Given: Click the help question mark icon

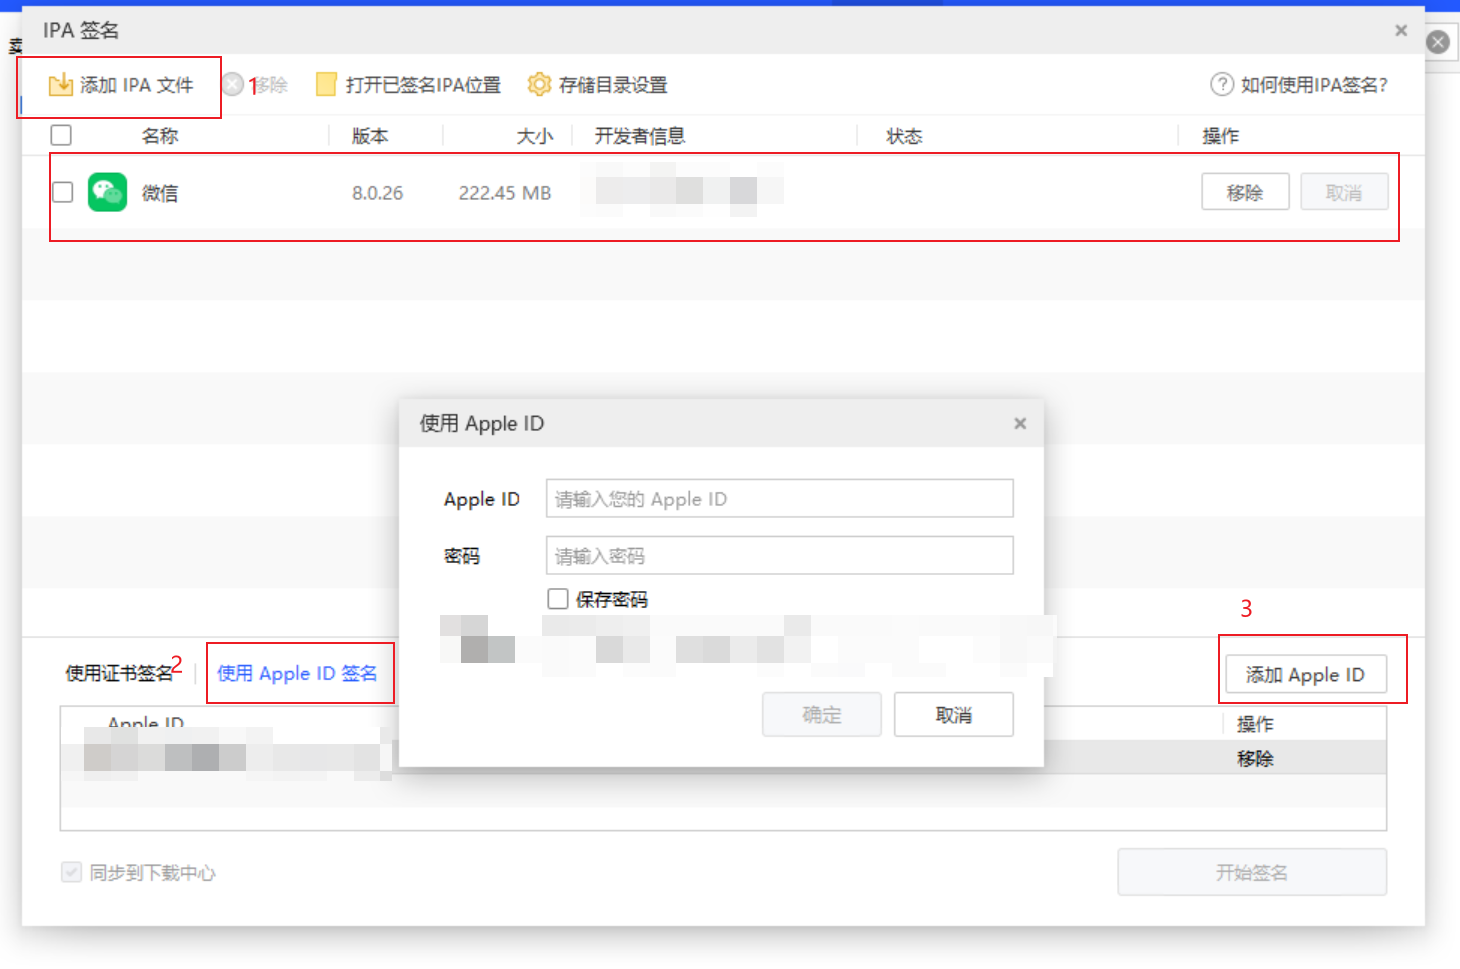Looking at the screenshot, I should click(1222, 85).
